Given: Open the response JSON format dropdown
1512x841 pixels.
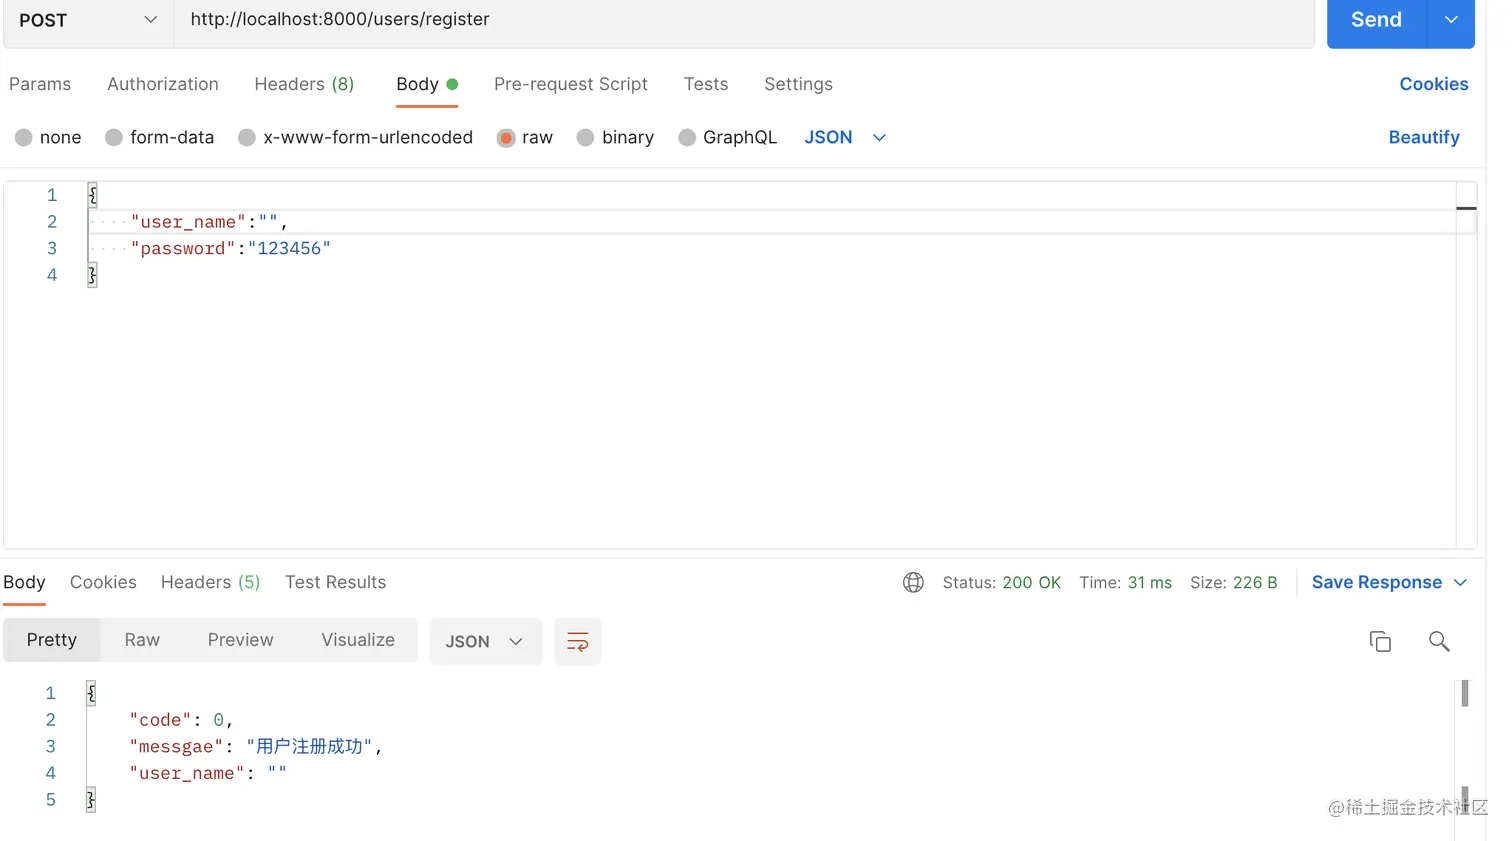Looking at the screenshot, I should 485,642.
